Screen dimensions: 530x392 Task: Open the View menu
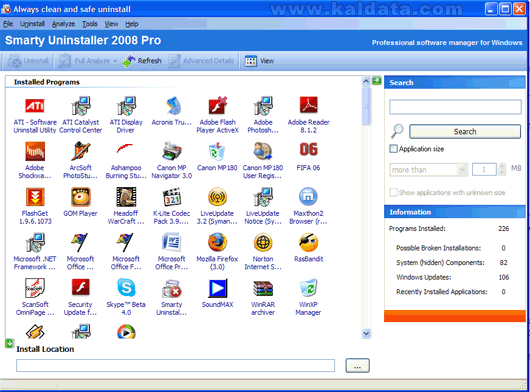[111, 24]
